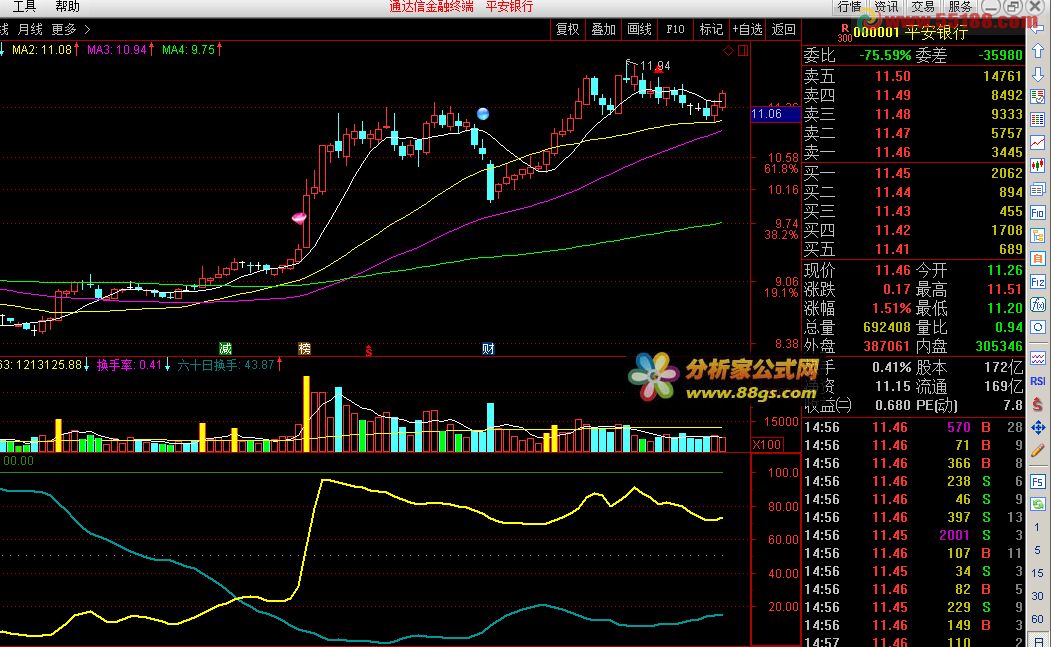Click the X100 volume scale label
This screenshot has height=647, width=1051.
(x=766, y=445)
